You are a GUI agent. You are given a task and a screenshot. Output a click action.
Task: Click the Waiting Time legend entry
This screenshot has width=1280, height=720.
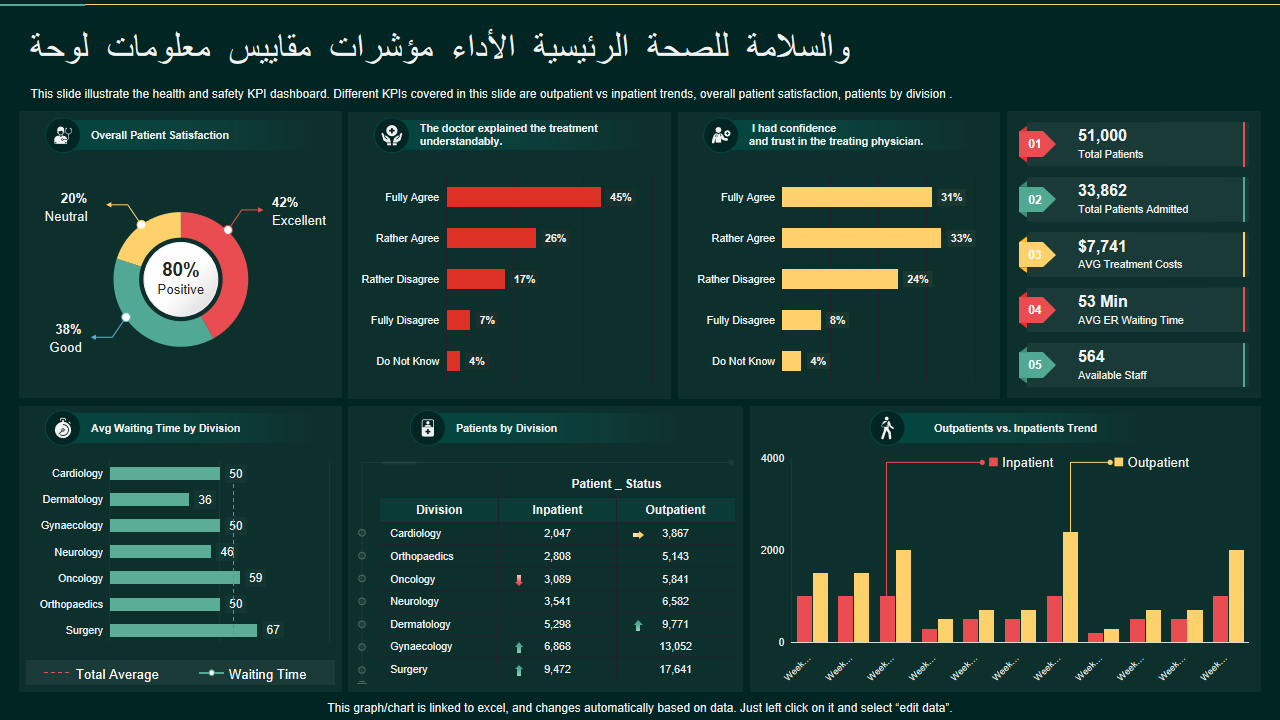point(252,674)
